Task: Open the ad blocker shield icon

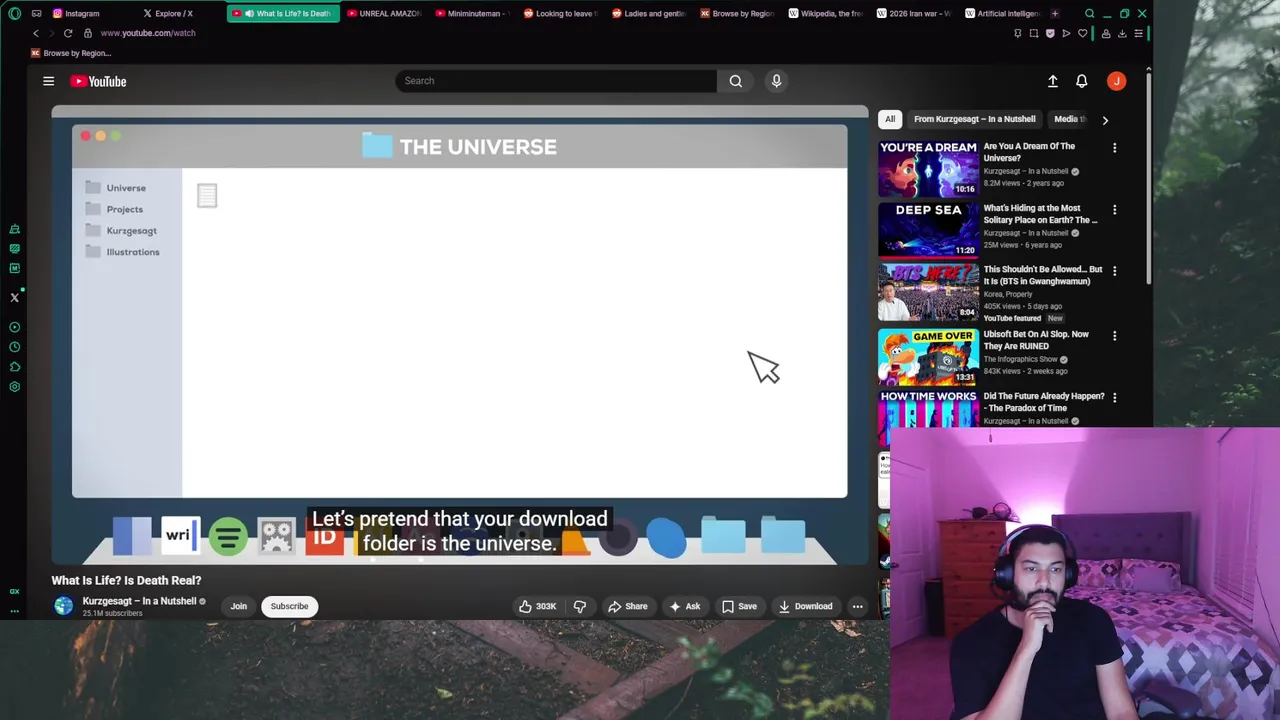Action: [1050, 33]
